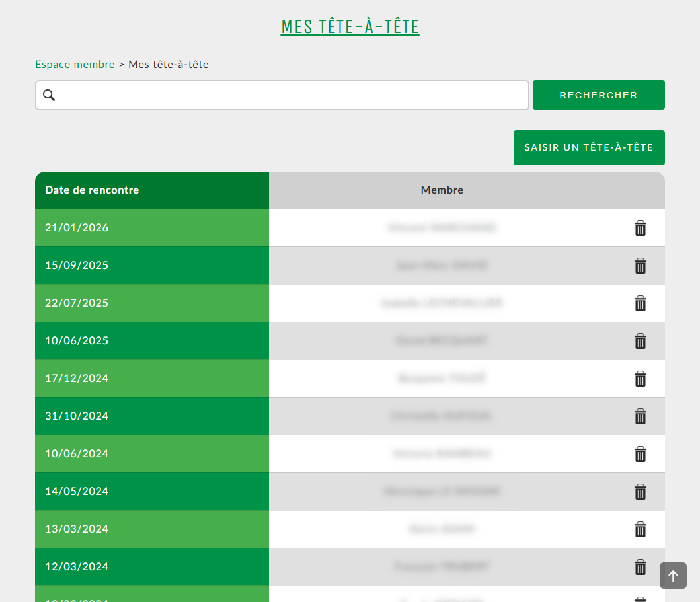Remove the 10/06/2024 entry with trash icon
Image resolution: width=700 pixels, height=602 pixels.
640,454
